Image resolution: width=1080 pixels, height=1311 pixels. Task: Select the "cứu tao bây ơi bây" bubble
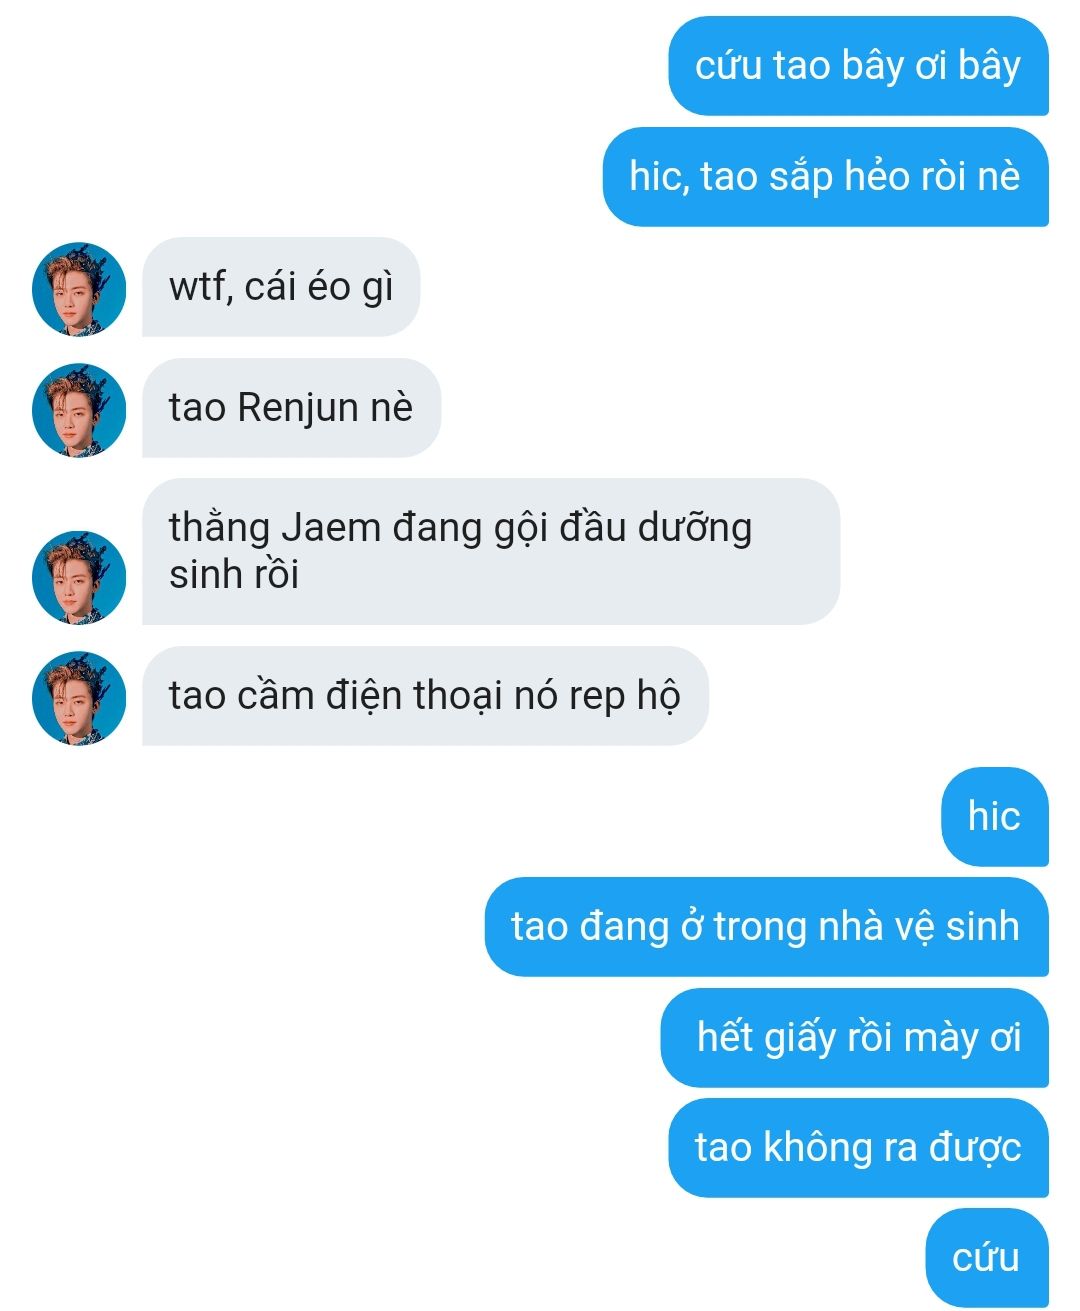[858, 66]
